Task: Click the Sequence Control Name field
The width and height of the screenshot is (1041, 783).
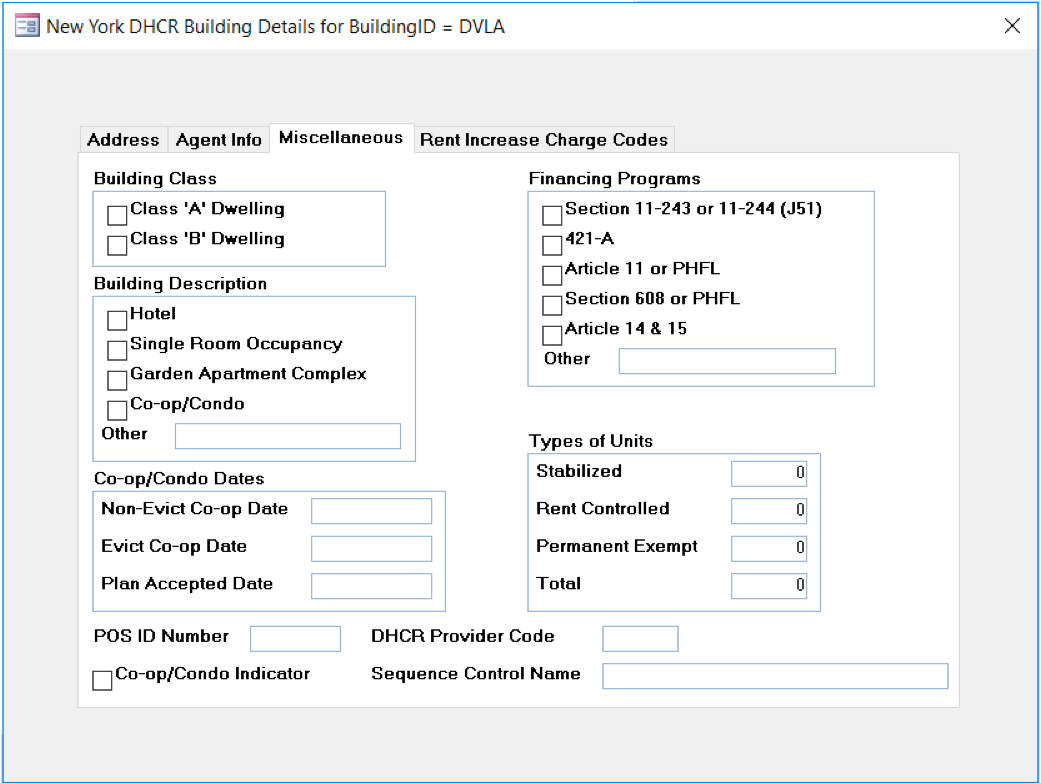Action: pyautogui.click(x=775, y=676)
